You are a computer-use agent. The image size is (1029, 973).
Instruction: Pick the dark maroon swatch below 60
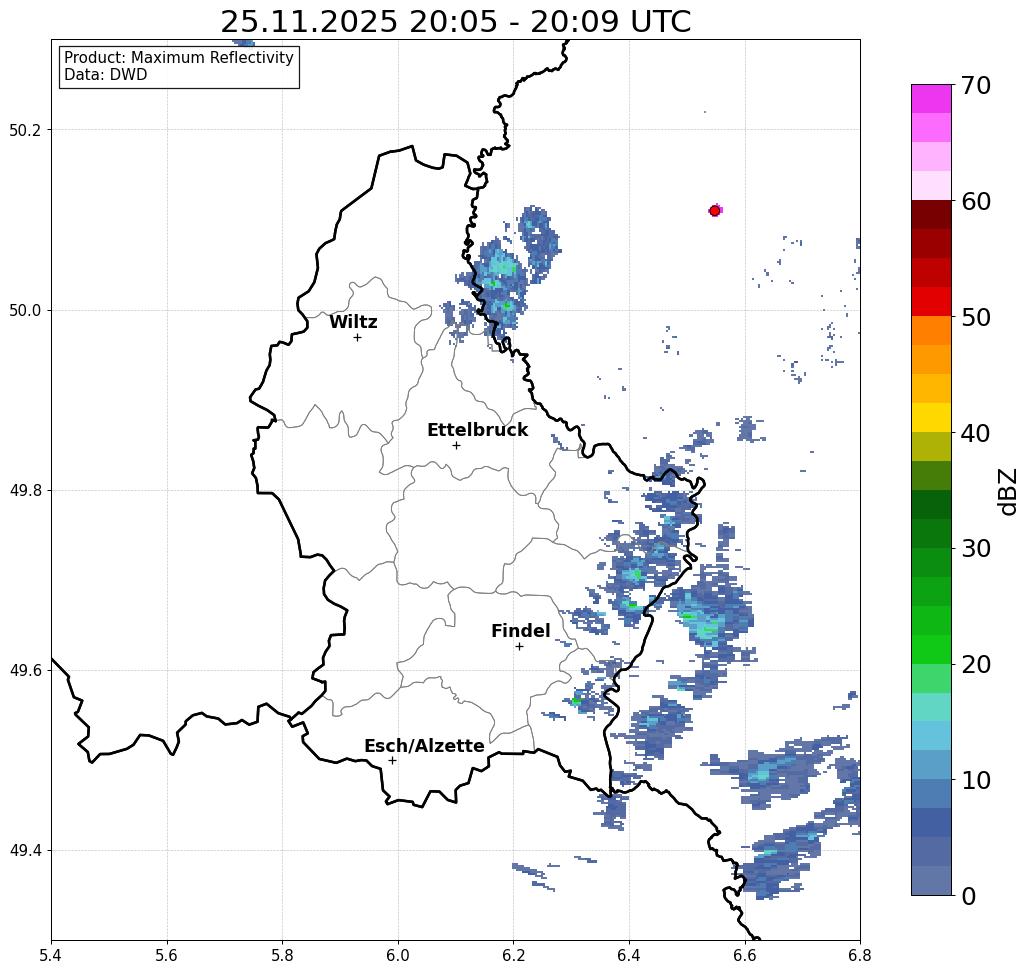[931, 215]
